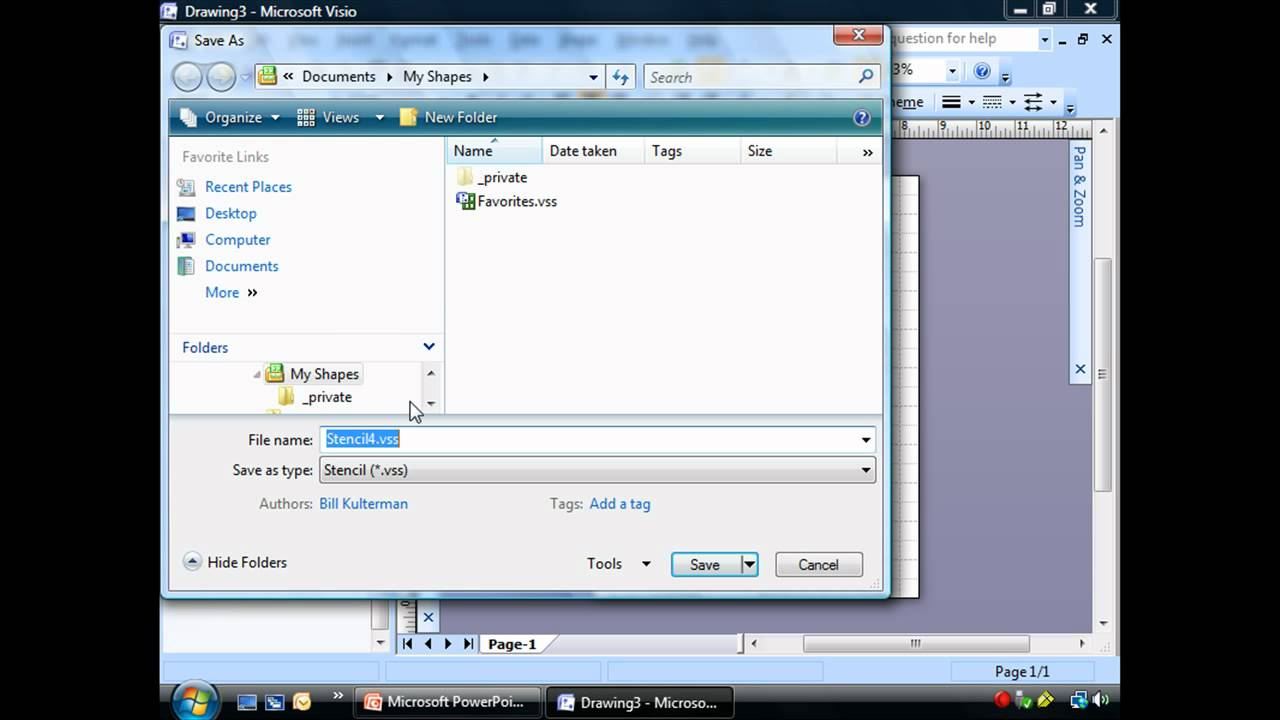The height and width of the screenshot is (720, 1280).
Task: Go to previous page in Visio
Action: click(x=428, y=644)
